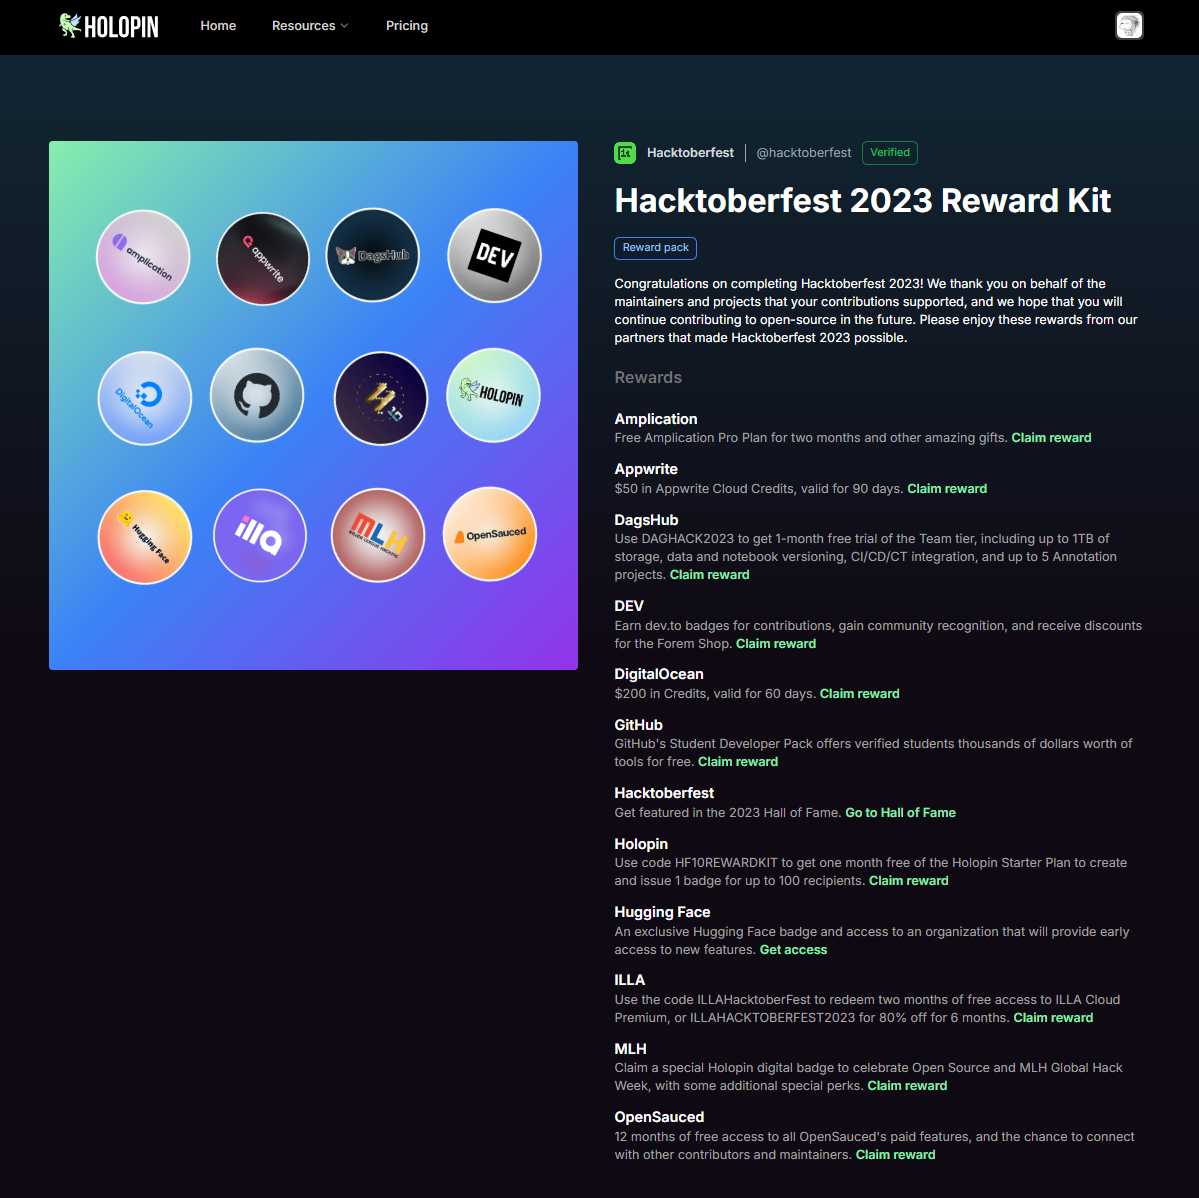Expand the Resources dropdown chevron
1199x1198 pixels.
tap(344, 26)
